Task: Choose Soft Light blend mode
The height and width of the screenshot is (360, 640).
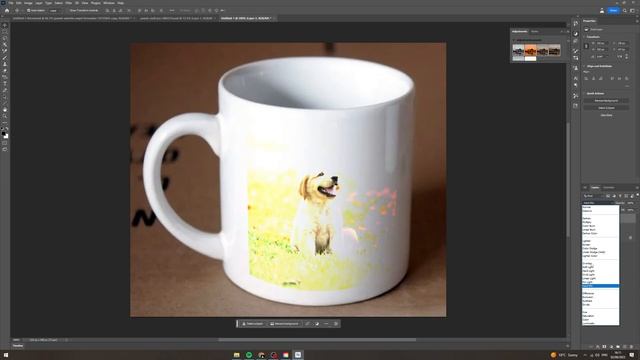Action: [600, 267]
